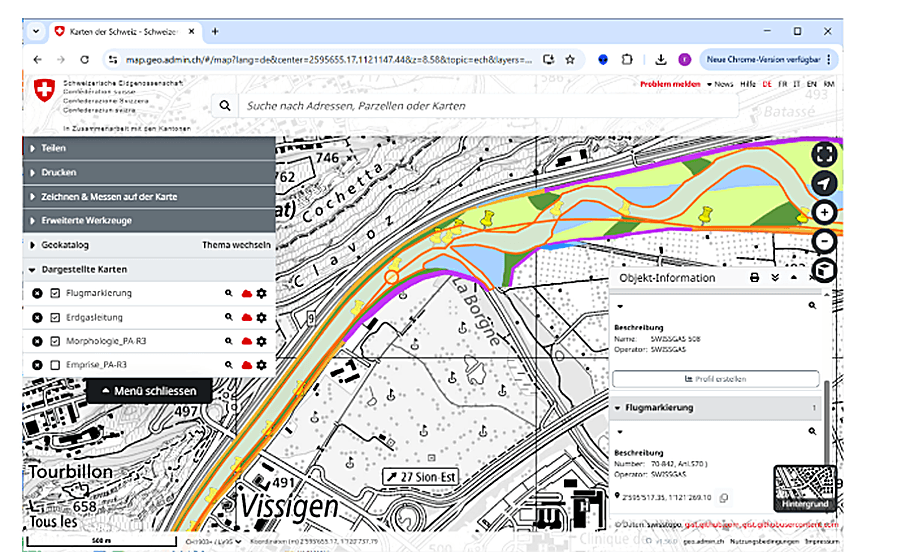
Task: Click Neue Chrome-Version verfügbar button
Action: pos(768,59)
